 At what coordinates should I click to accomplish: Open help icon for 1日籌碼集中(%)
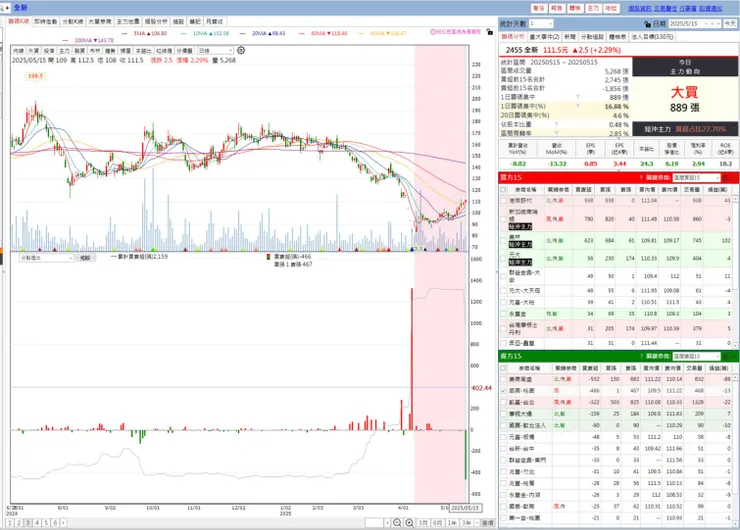[578, 106]
